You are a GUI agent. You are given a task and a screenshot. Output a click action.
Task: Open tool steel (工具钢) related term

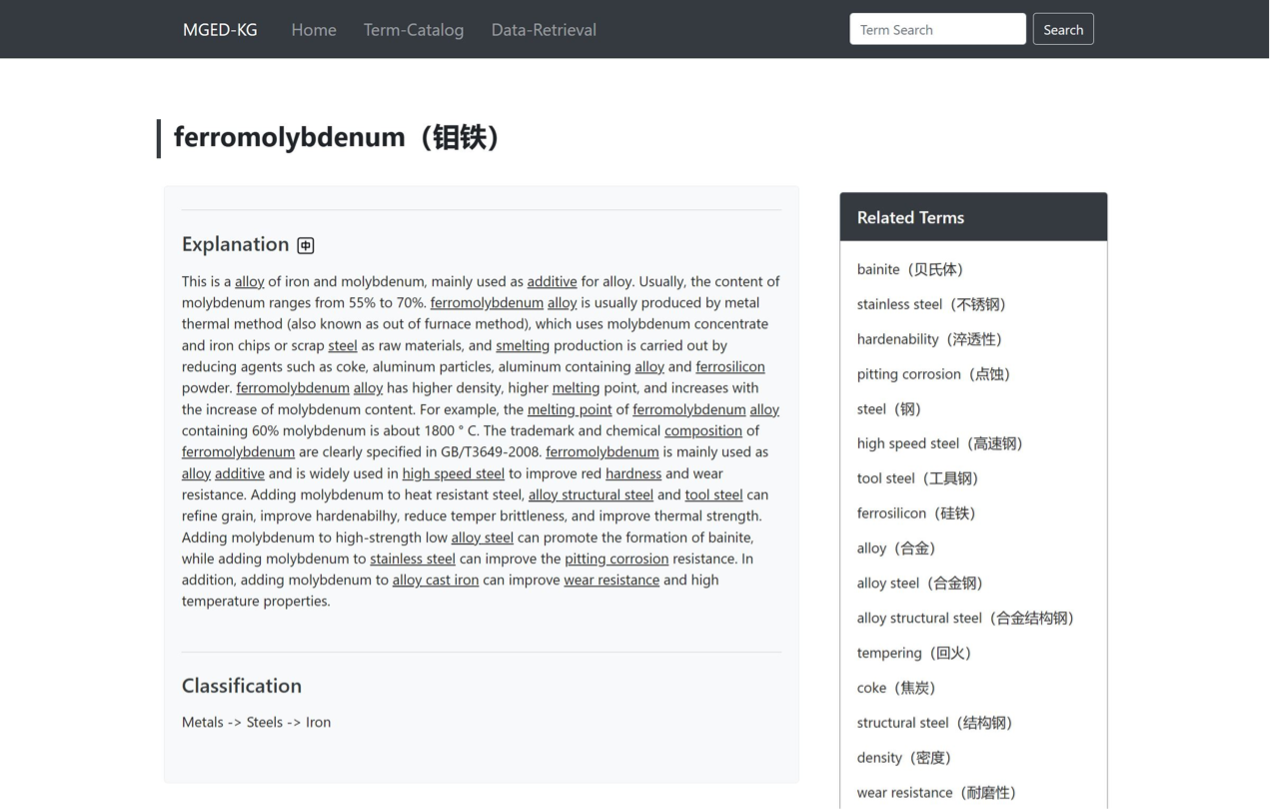tap(916, 478)
